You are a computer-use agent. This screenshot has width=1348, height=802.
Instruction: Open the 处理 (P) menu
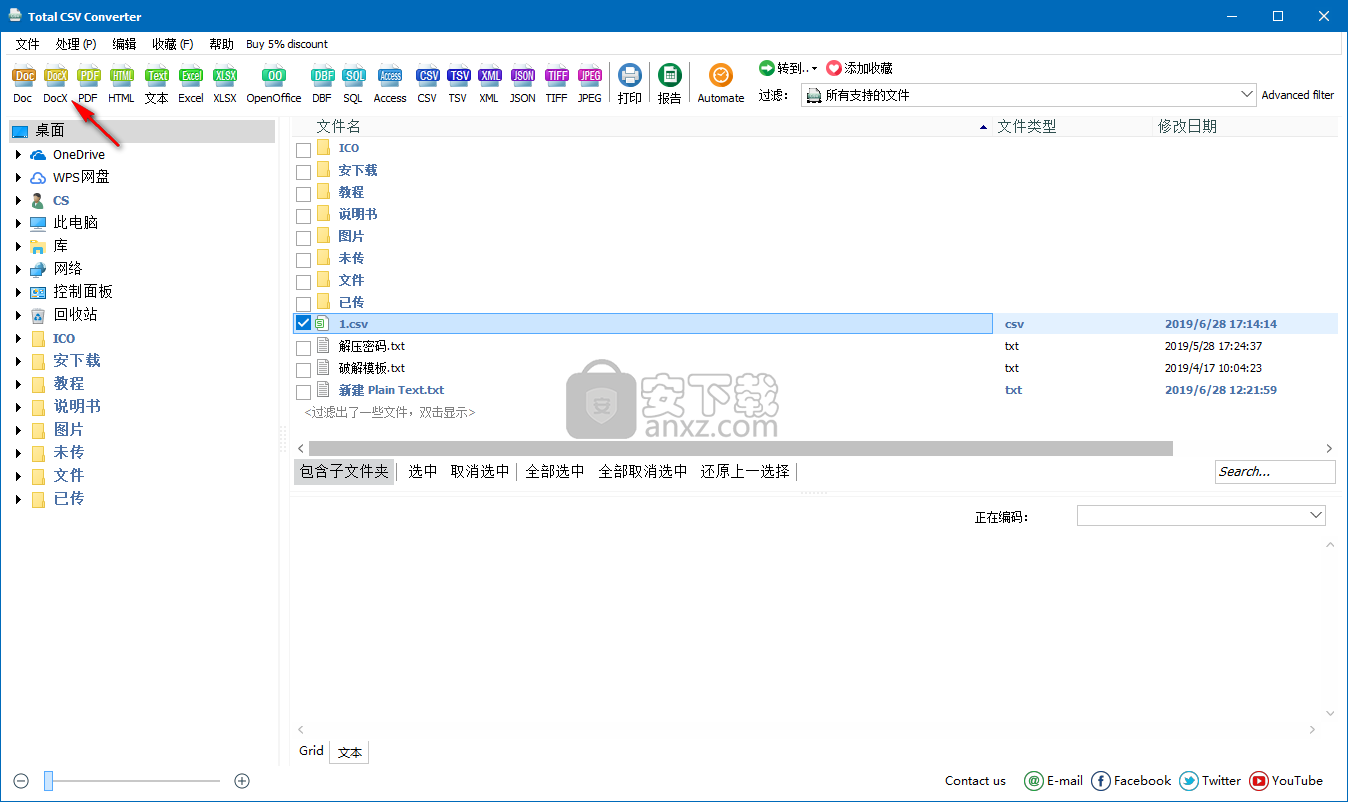[x=75, y=44]
